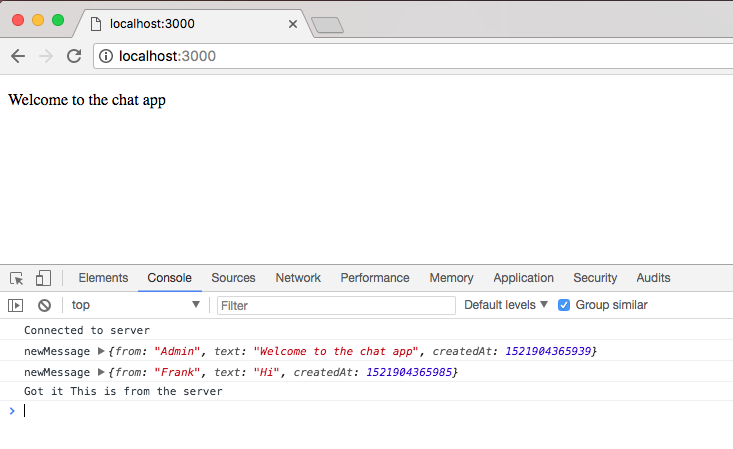Viewport: 733px width, 449px height.
Task: Click the inspect element picker icon
Action: click(17, 278)
